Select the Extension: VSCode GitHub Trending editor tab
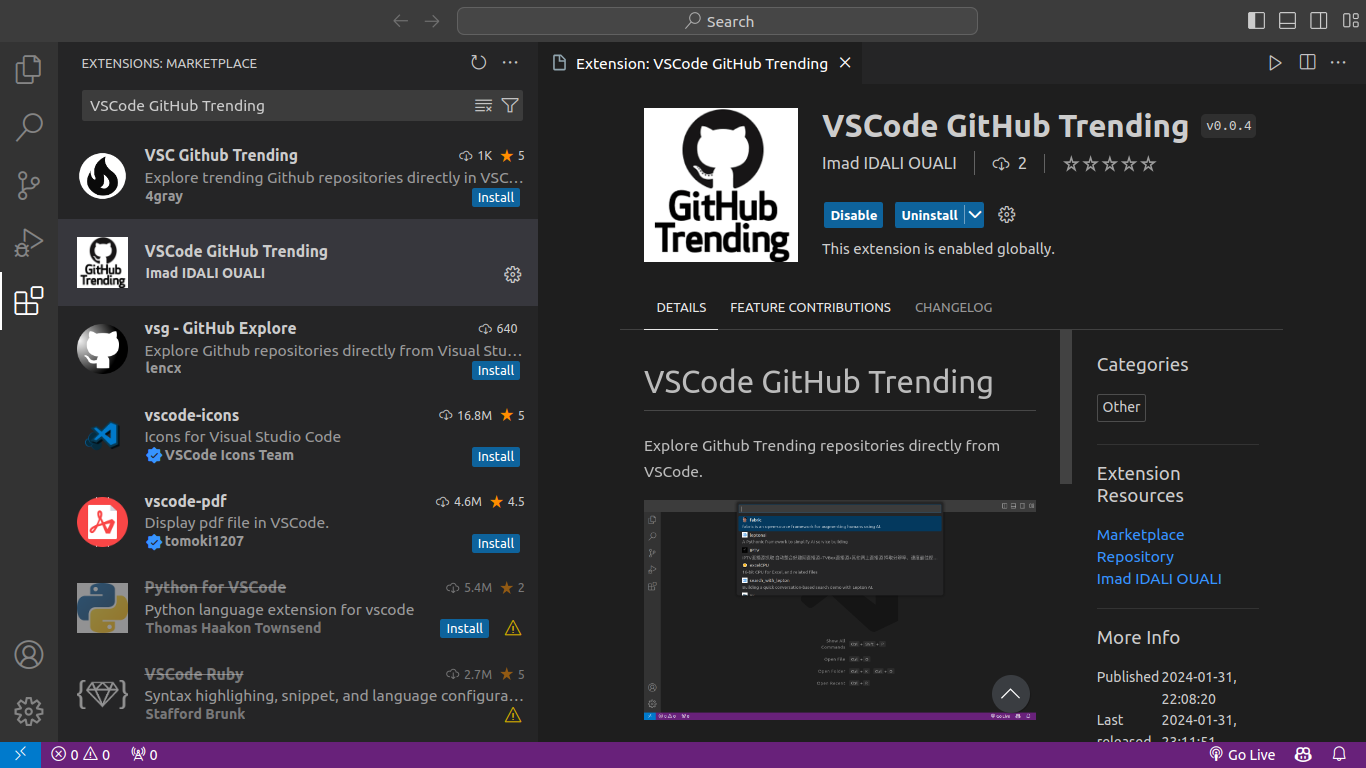This screenshot has width=1366, height=768. [x=701, y=63]
